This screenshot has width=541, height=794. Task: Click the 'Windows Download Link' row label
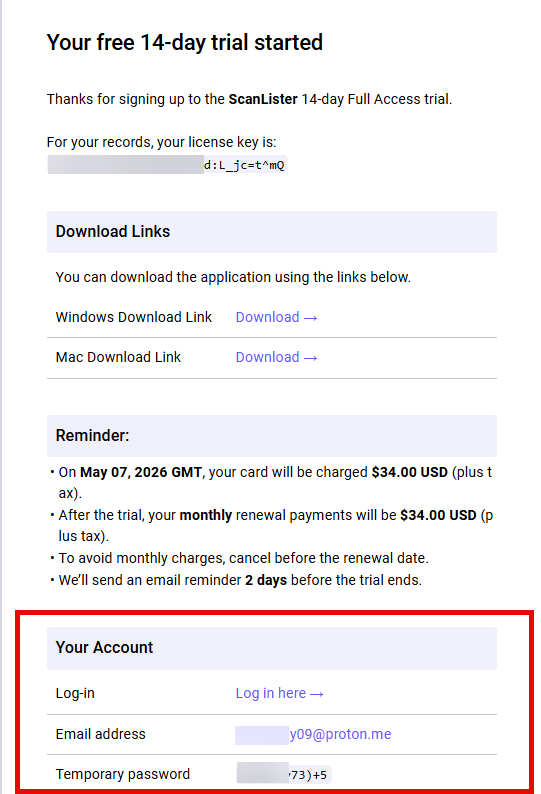[x=134, y=317]
